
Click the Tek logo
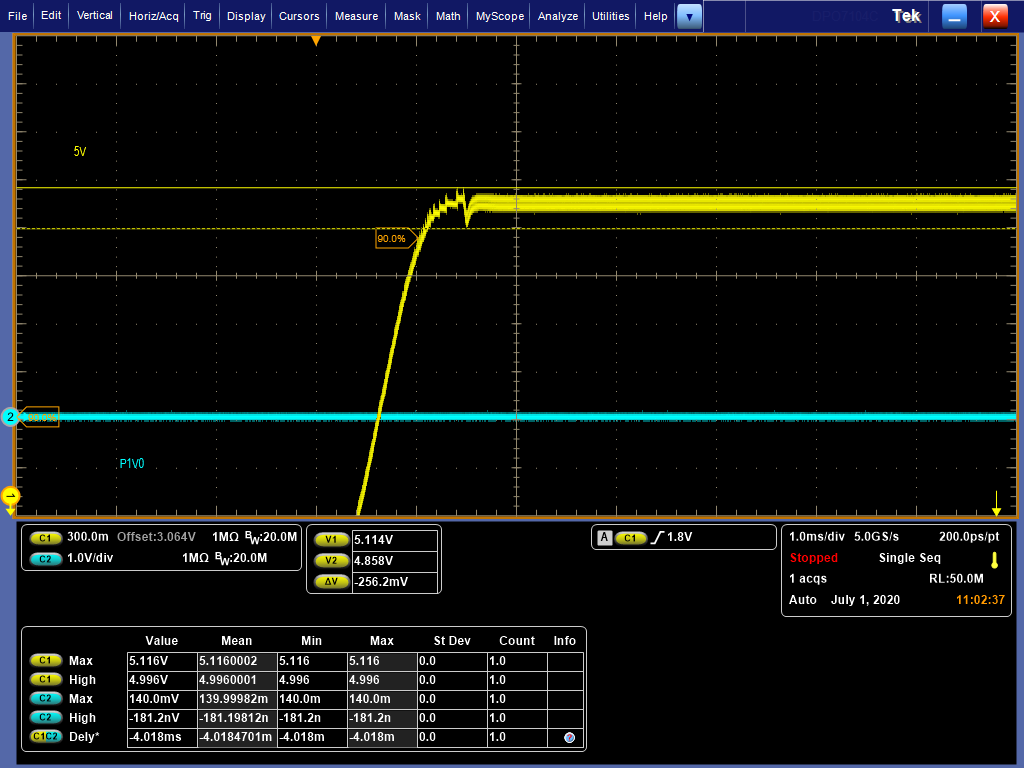[x=906, y=16]
